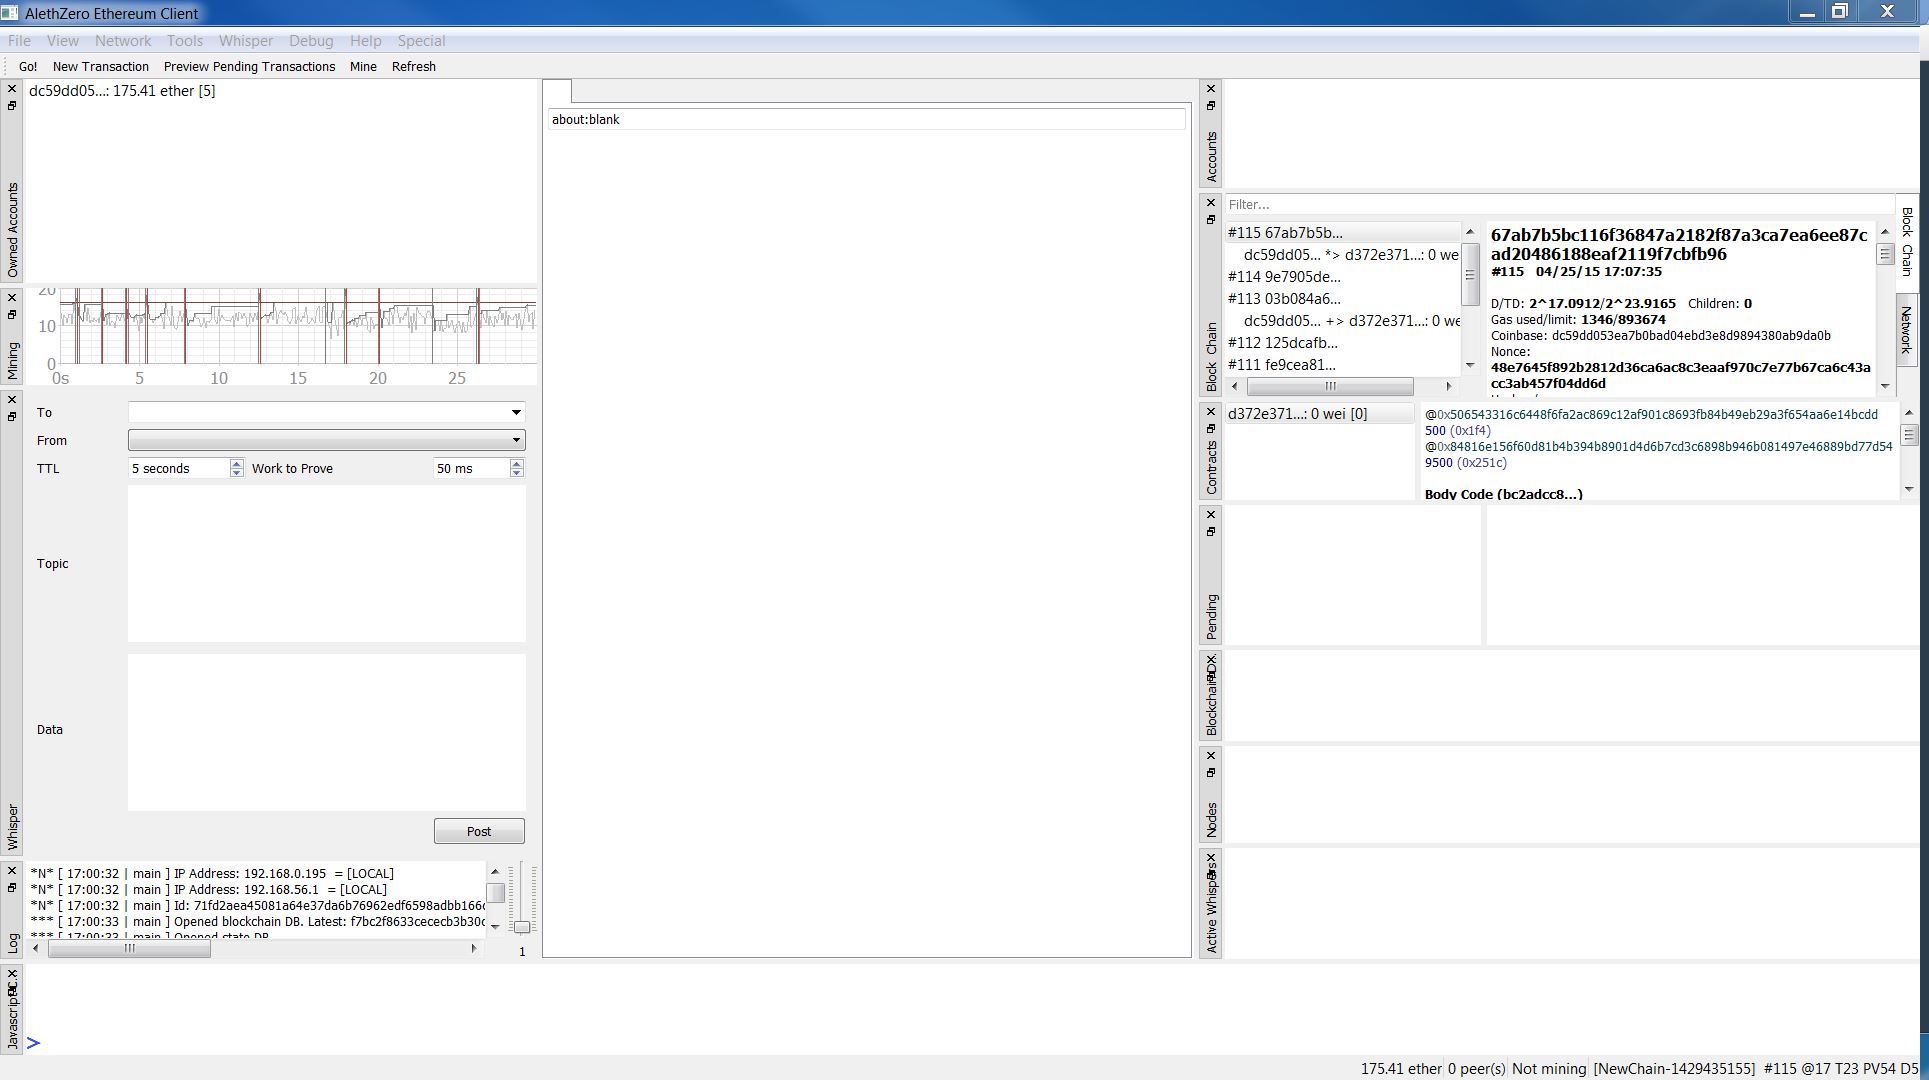Viewport: 1929px width, 1080px height.
Task: Float the Block Chain dock panel
Action: click(1211, 219)
